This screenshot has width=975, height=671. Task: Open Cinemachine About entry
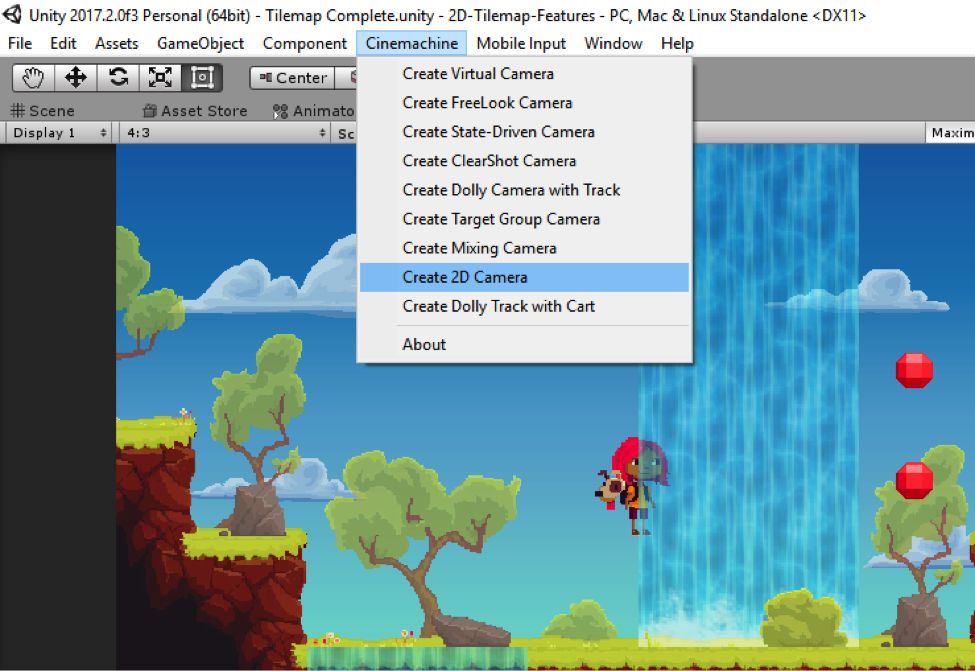(x=524, y=345)
